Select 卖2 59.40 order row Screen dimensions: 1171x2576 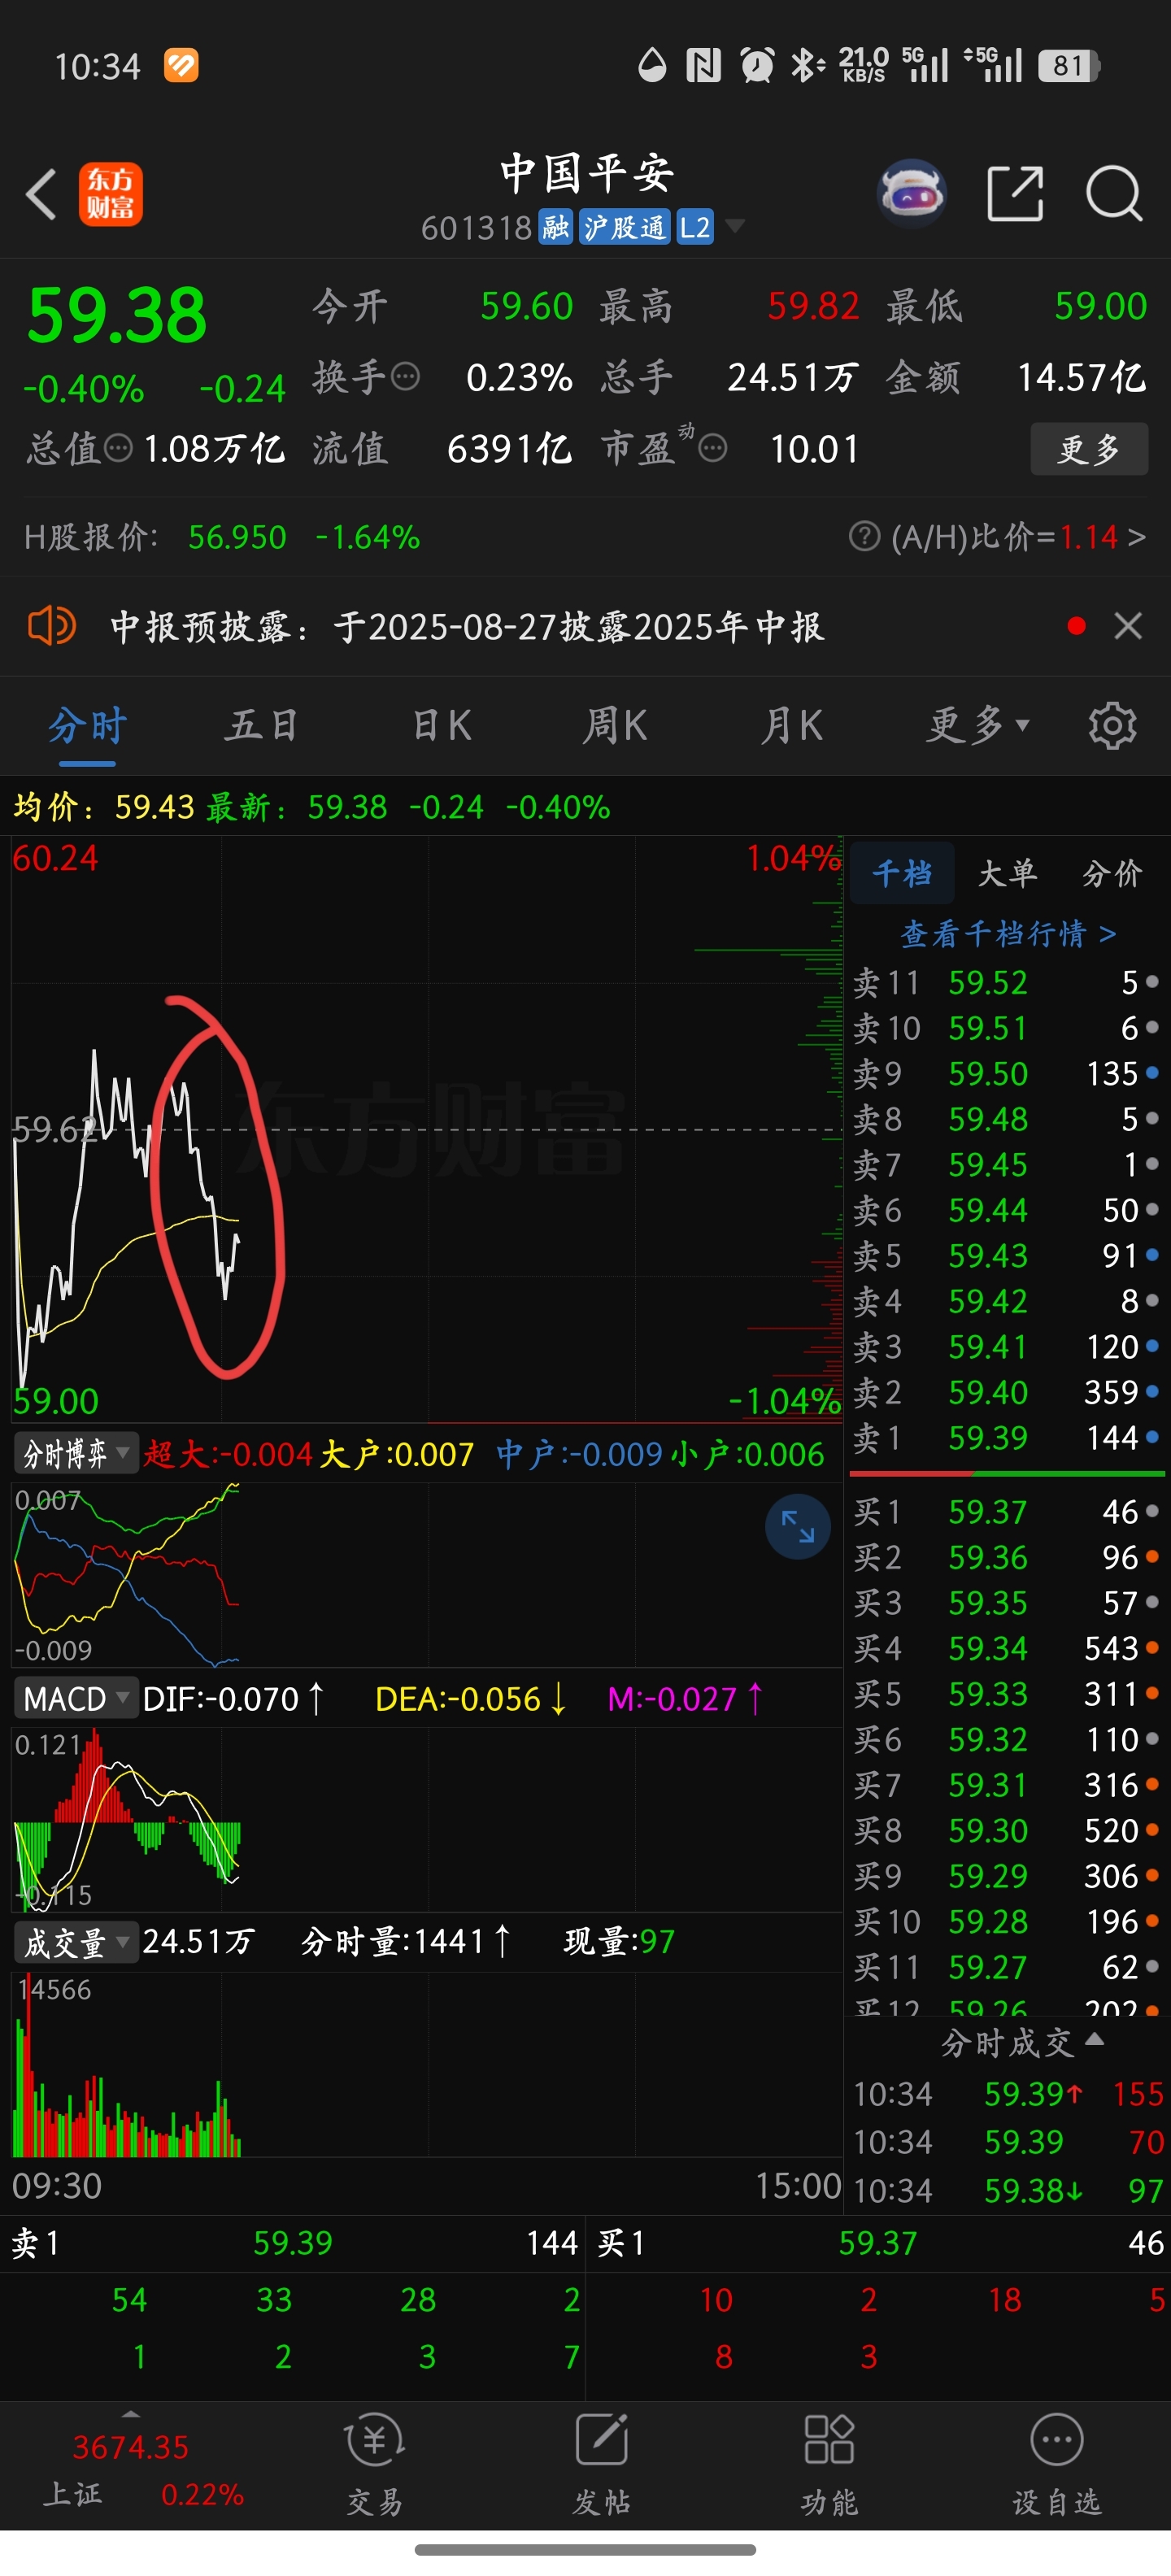point(1006,1391)
